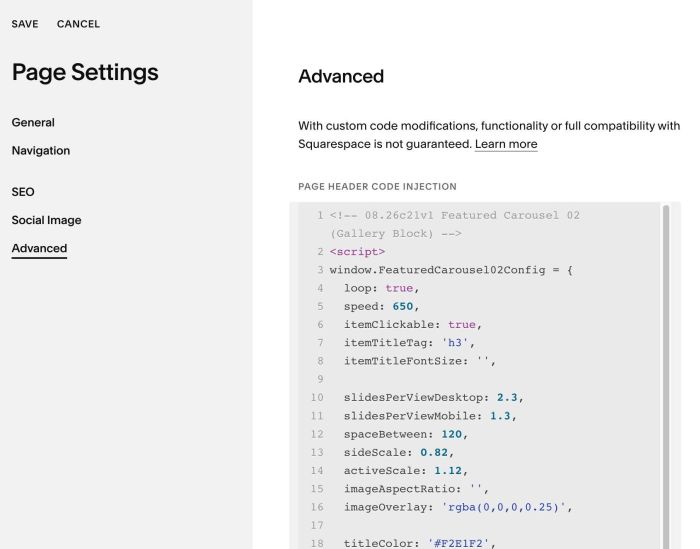This screenshot has width=700, height=549.
Task: Click the slidesPerViewDesktop value 2.3
Action: pos(507,398)
